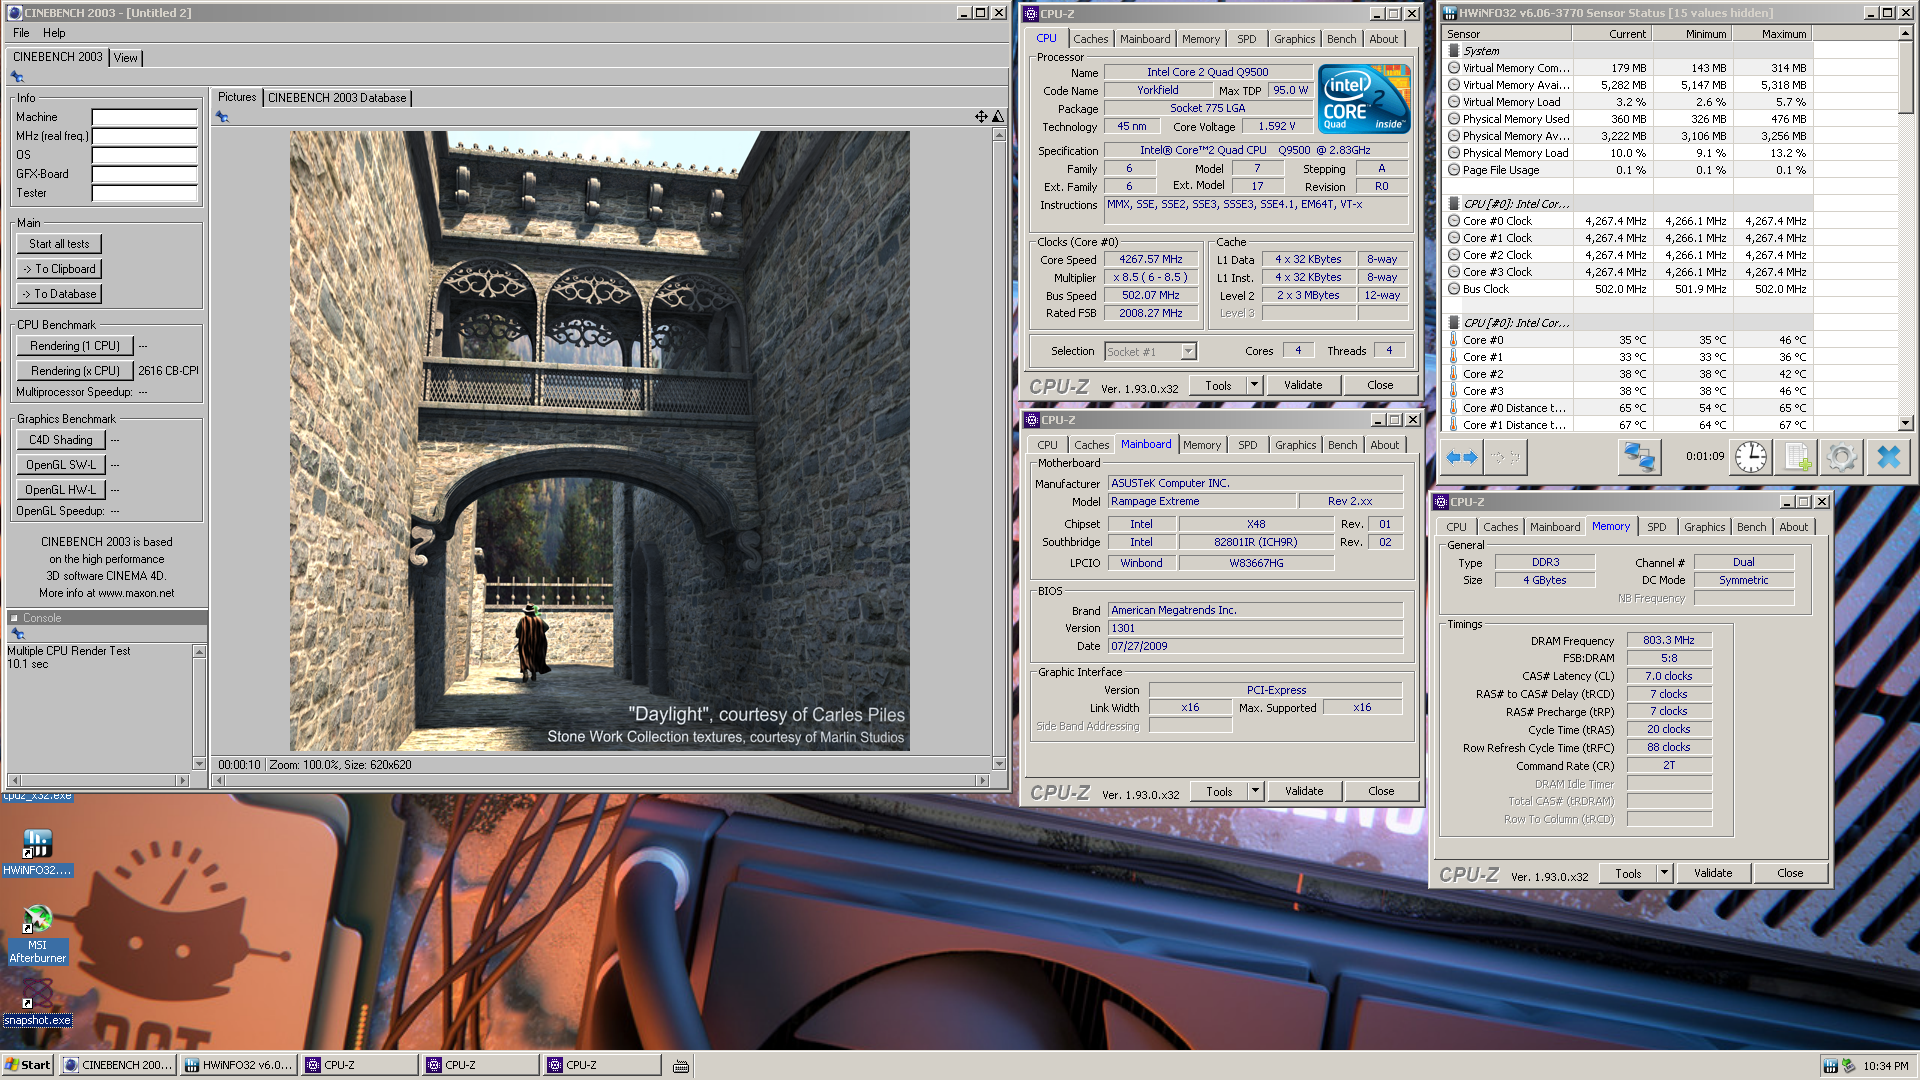Click in the Tester input field
The image size is (1920, 1080).
coord(145,193)
